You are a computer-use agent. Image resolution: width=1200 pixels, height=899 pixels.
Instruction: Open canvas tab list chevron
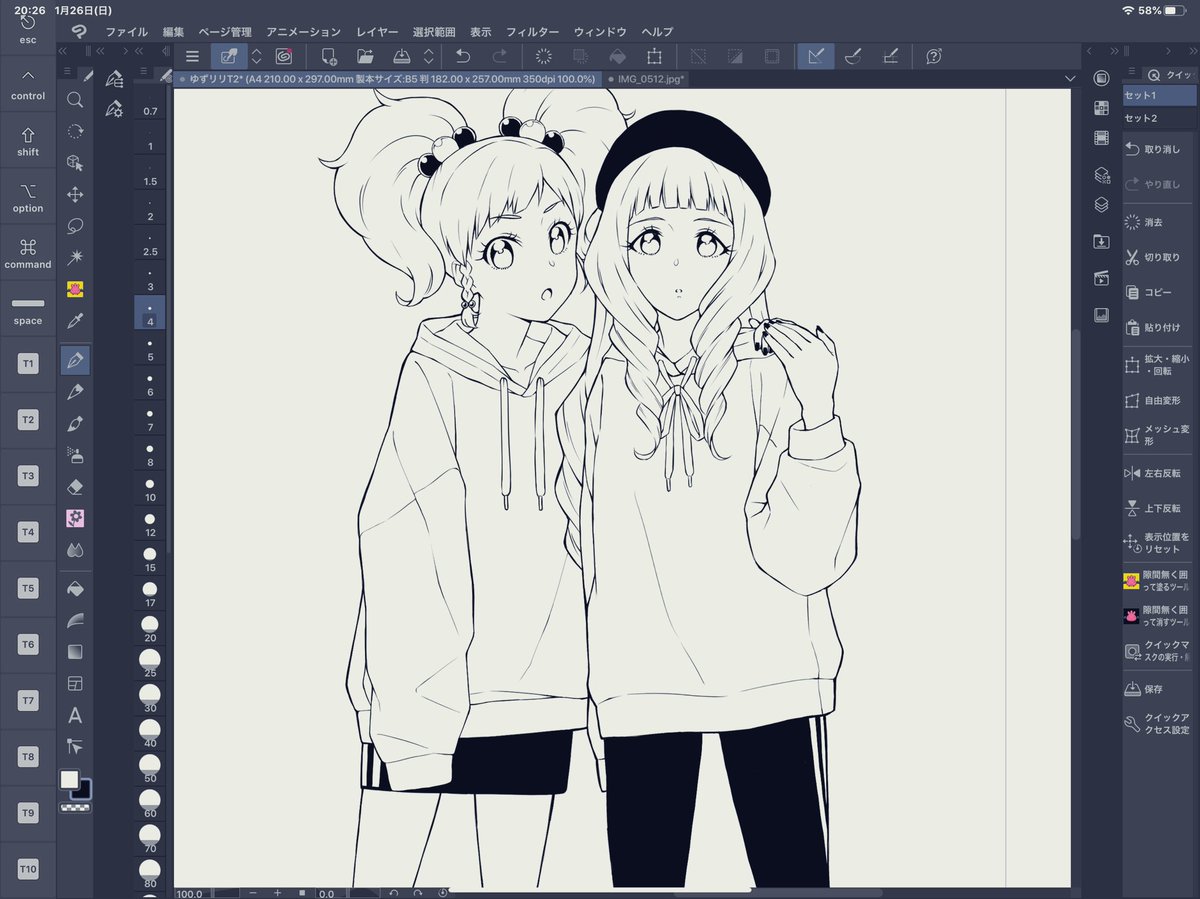pyautogui.click(x=1070, y=78)
